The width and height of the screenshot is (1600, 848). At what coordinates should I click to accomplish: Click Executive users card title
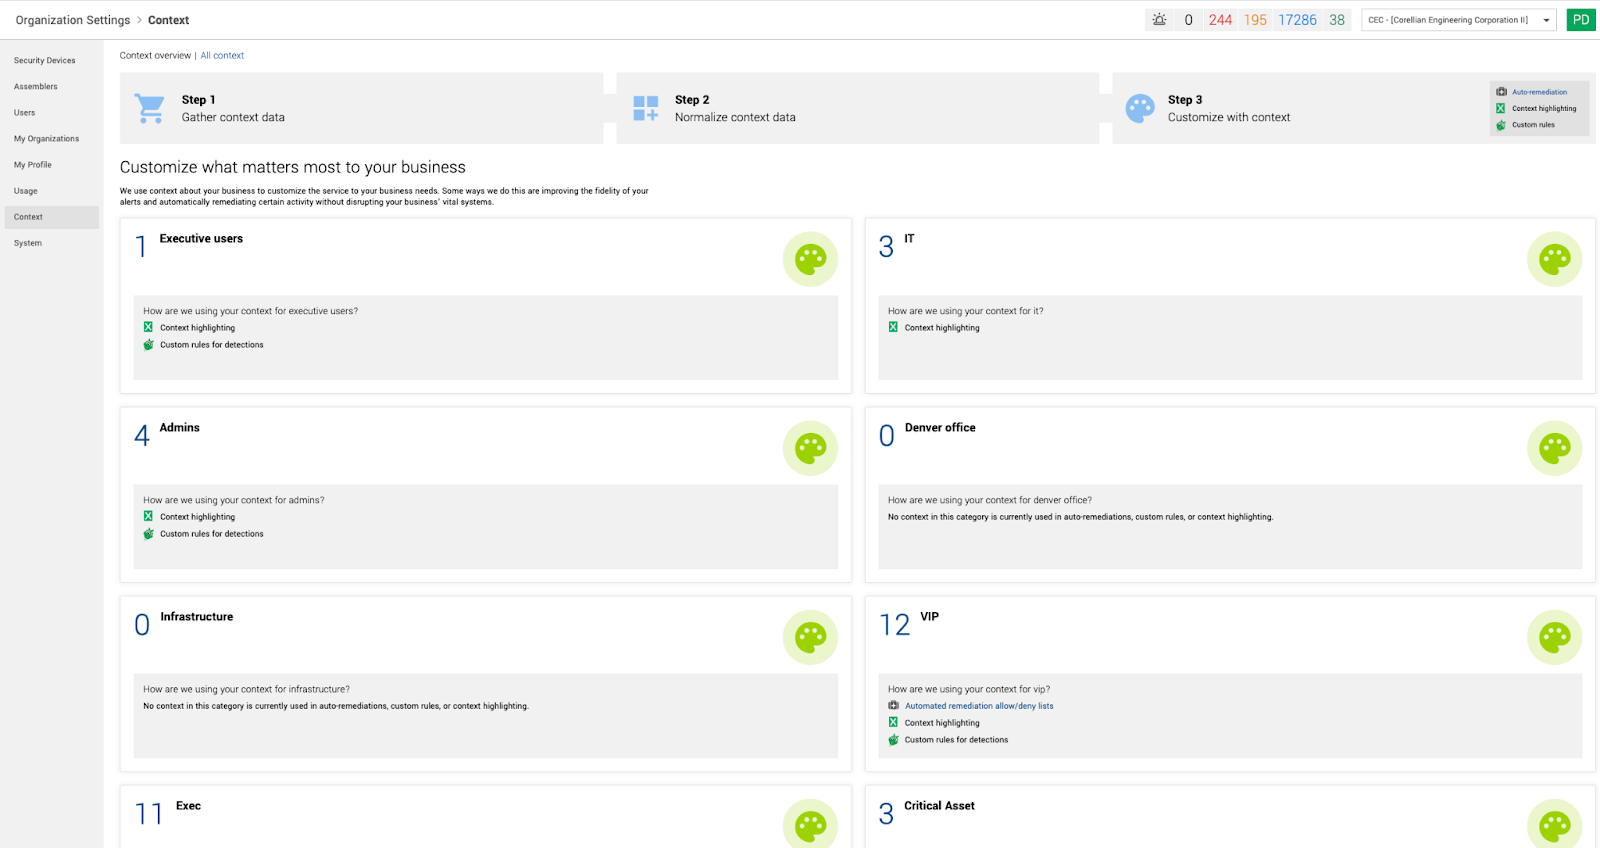pyautogui.click(x=201, y=238)
